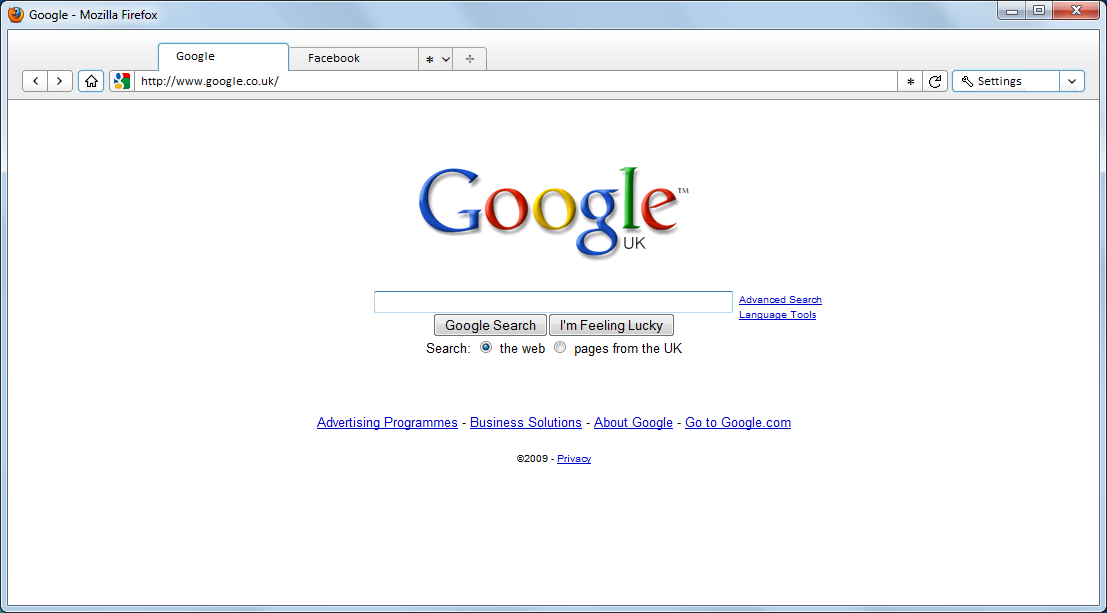1107x613 pixels.
Task: Click the Firefox icon in title bar
Action: coord(16,14)
